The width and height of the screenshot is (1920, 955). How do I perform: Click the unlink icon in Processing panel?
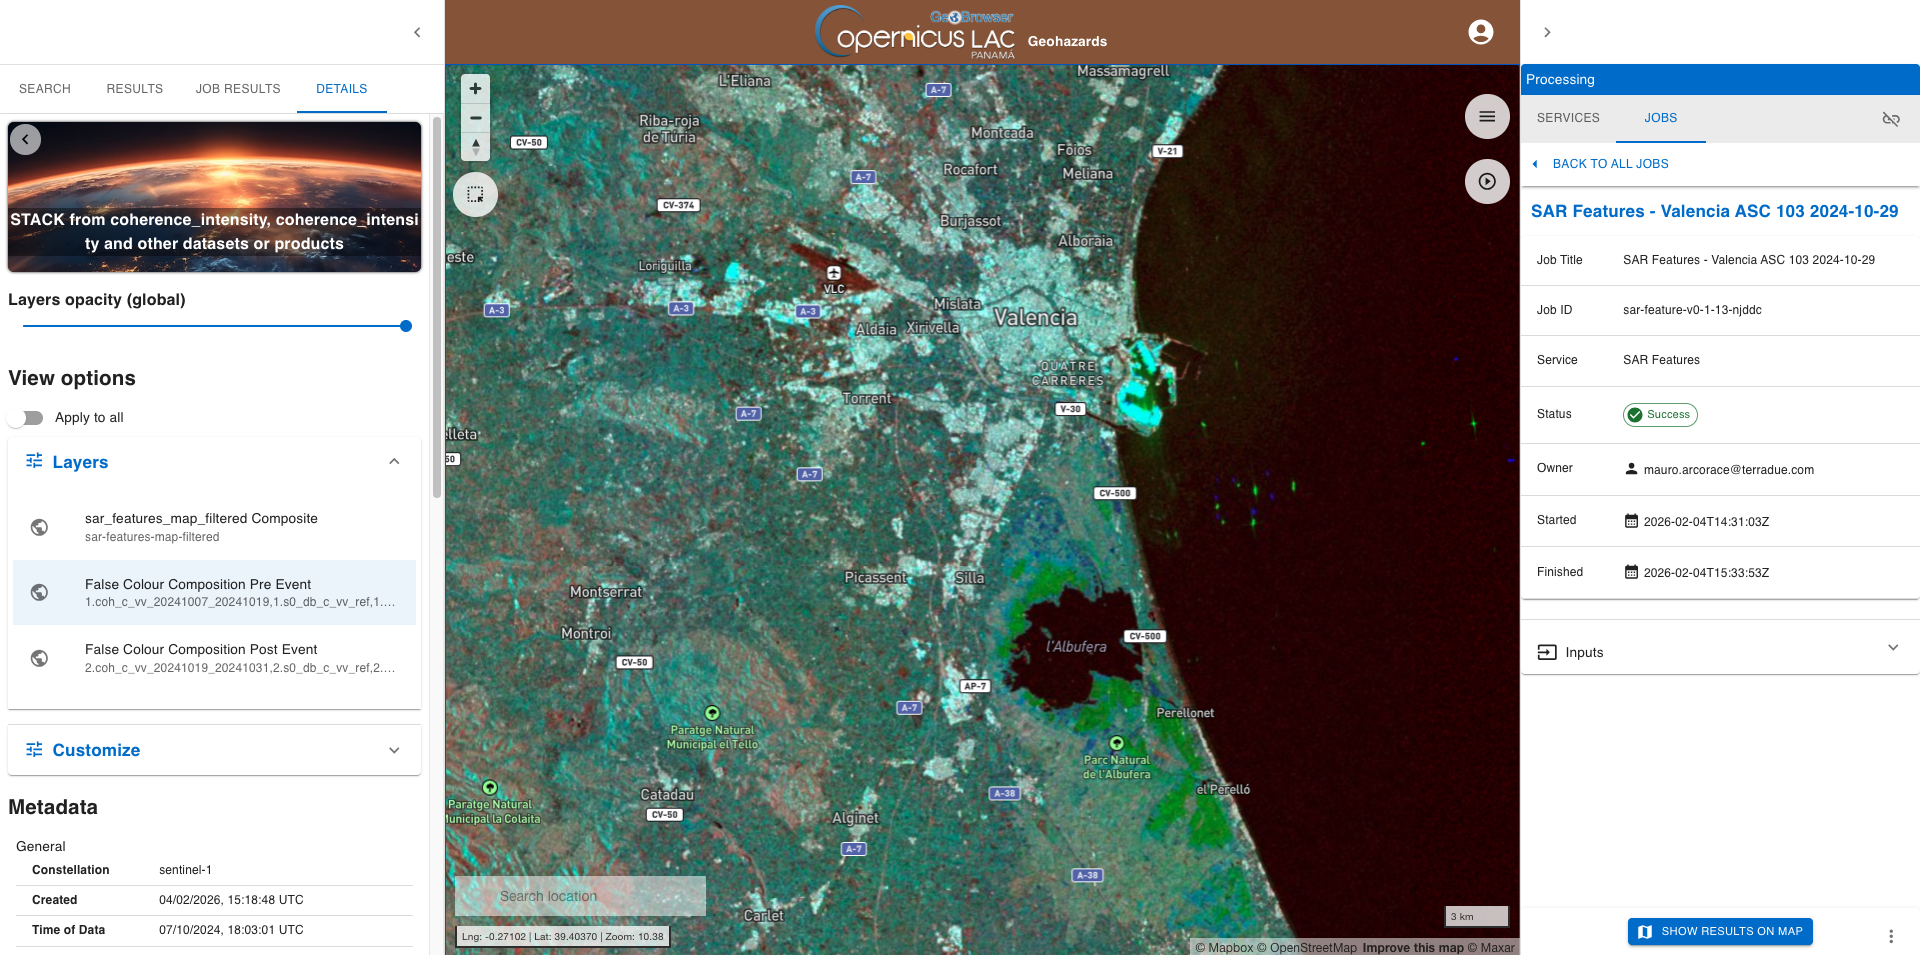[1890, 119]
